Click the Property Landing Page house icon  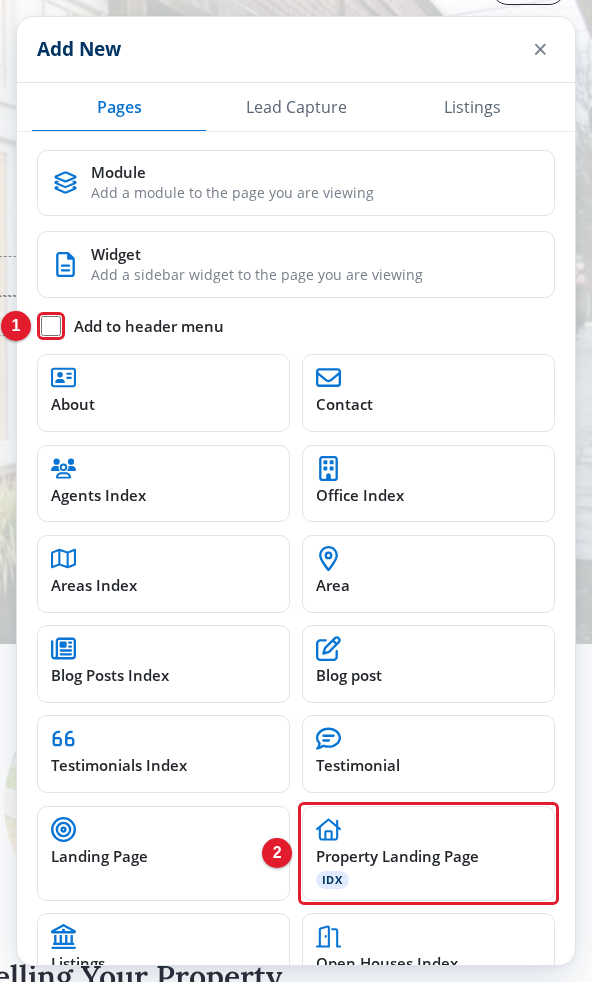(x=328, y=829)
